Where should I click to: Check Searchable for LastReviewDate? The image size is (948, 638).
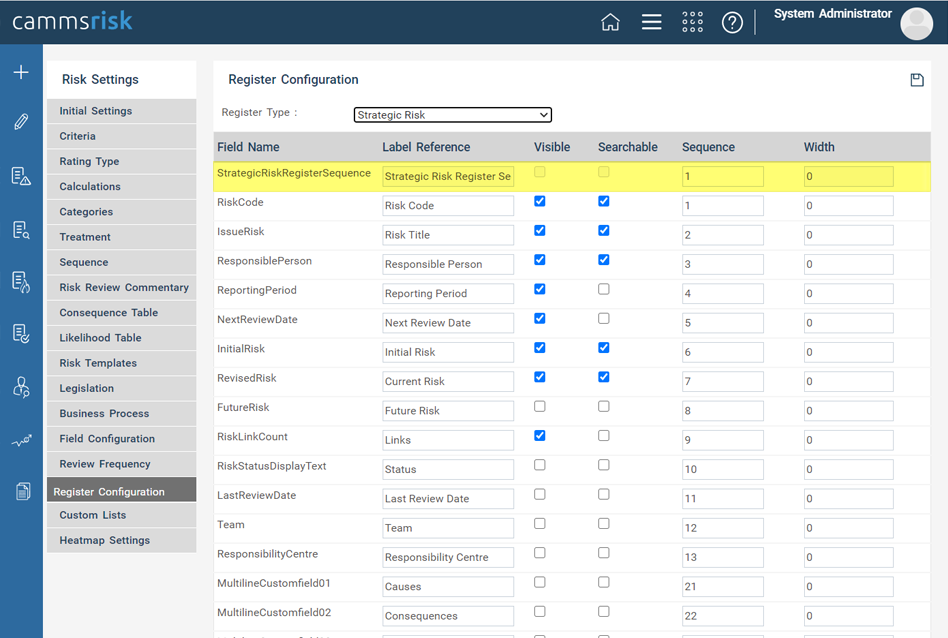[x=603, y=494]
